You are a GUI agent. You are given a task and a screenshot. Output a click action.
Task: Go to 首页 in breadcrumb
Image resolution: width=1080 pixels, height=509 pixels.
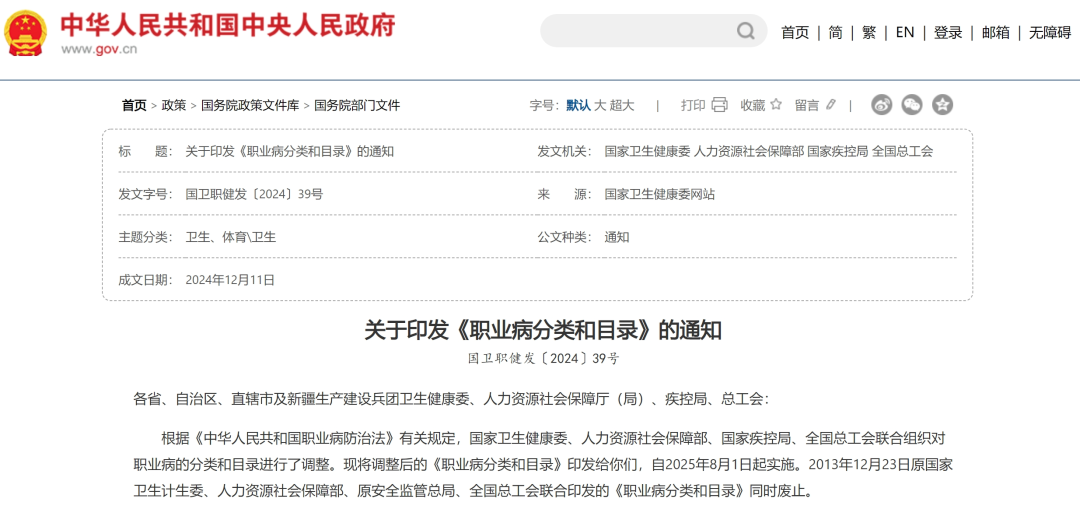click(134, 105)
